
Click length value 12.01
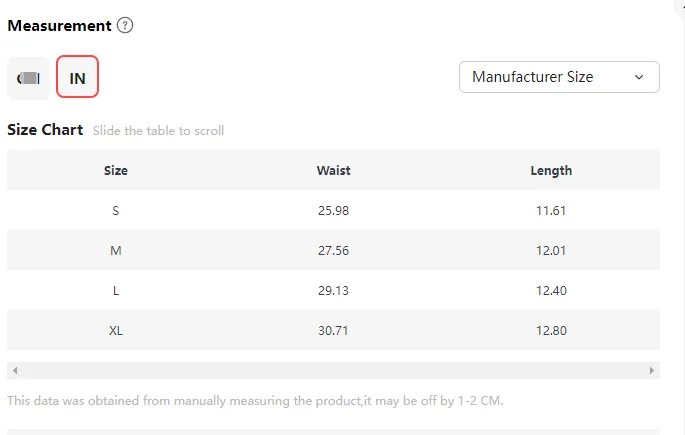(x=551, y=250)
